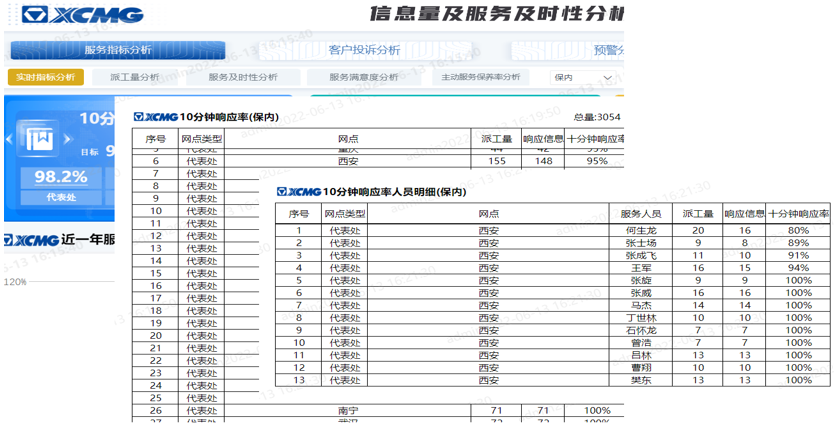This screenshot has width=834, height=423.
Task: Click the service person 张士场
Action: 641,243
